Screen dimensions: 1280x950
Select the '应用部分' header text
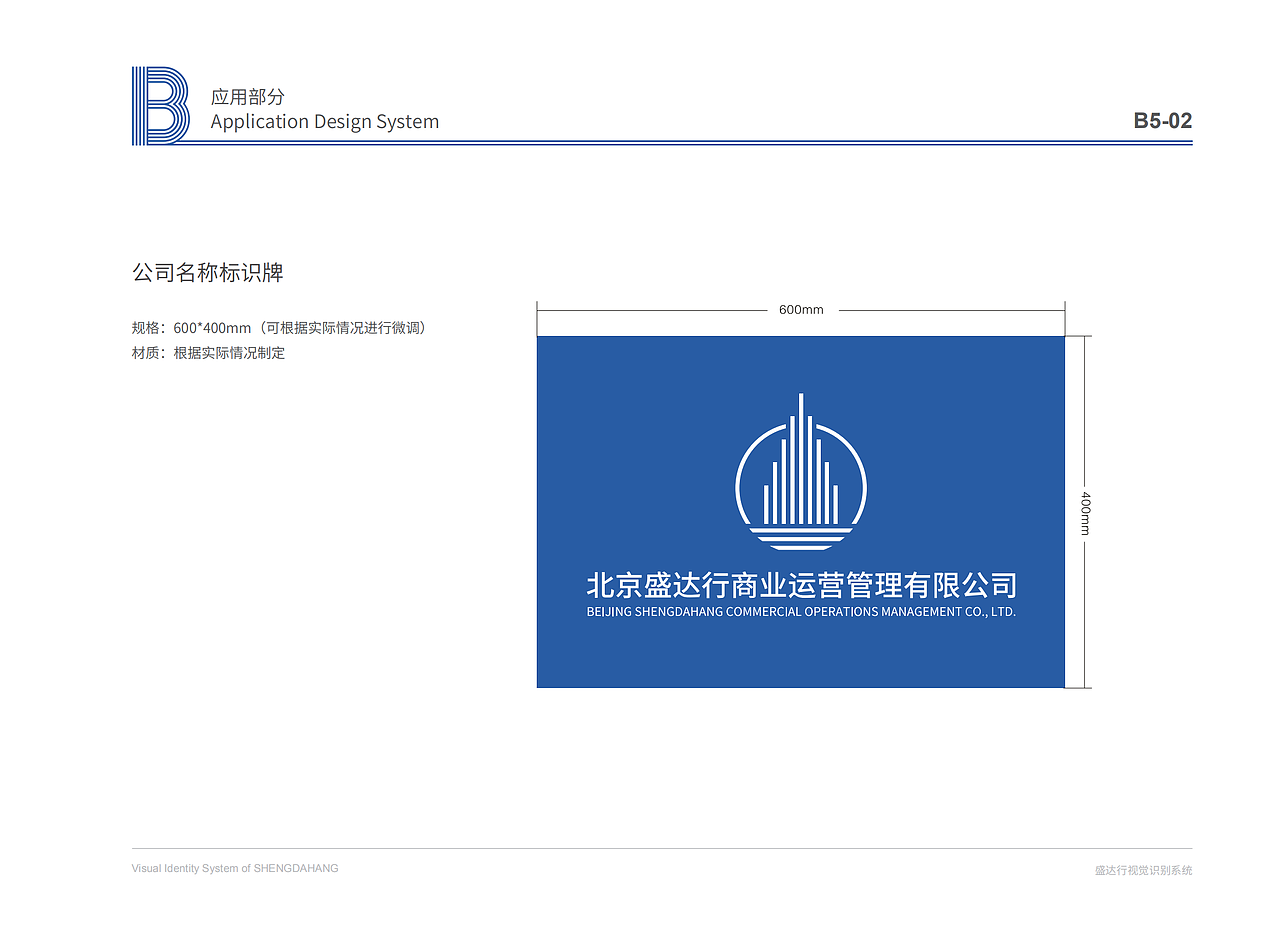click(x=248, y=97)
